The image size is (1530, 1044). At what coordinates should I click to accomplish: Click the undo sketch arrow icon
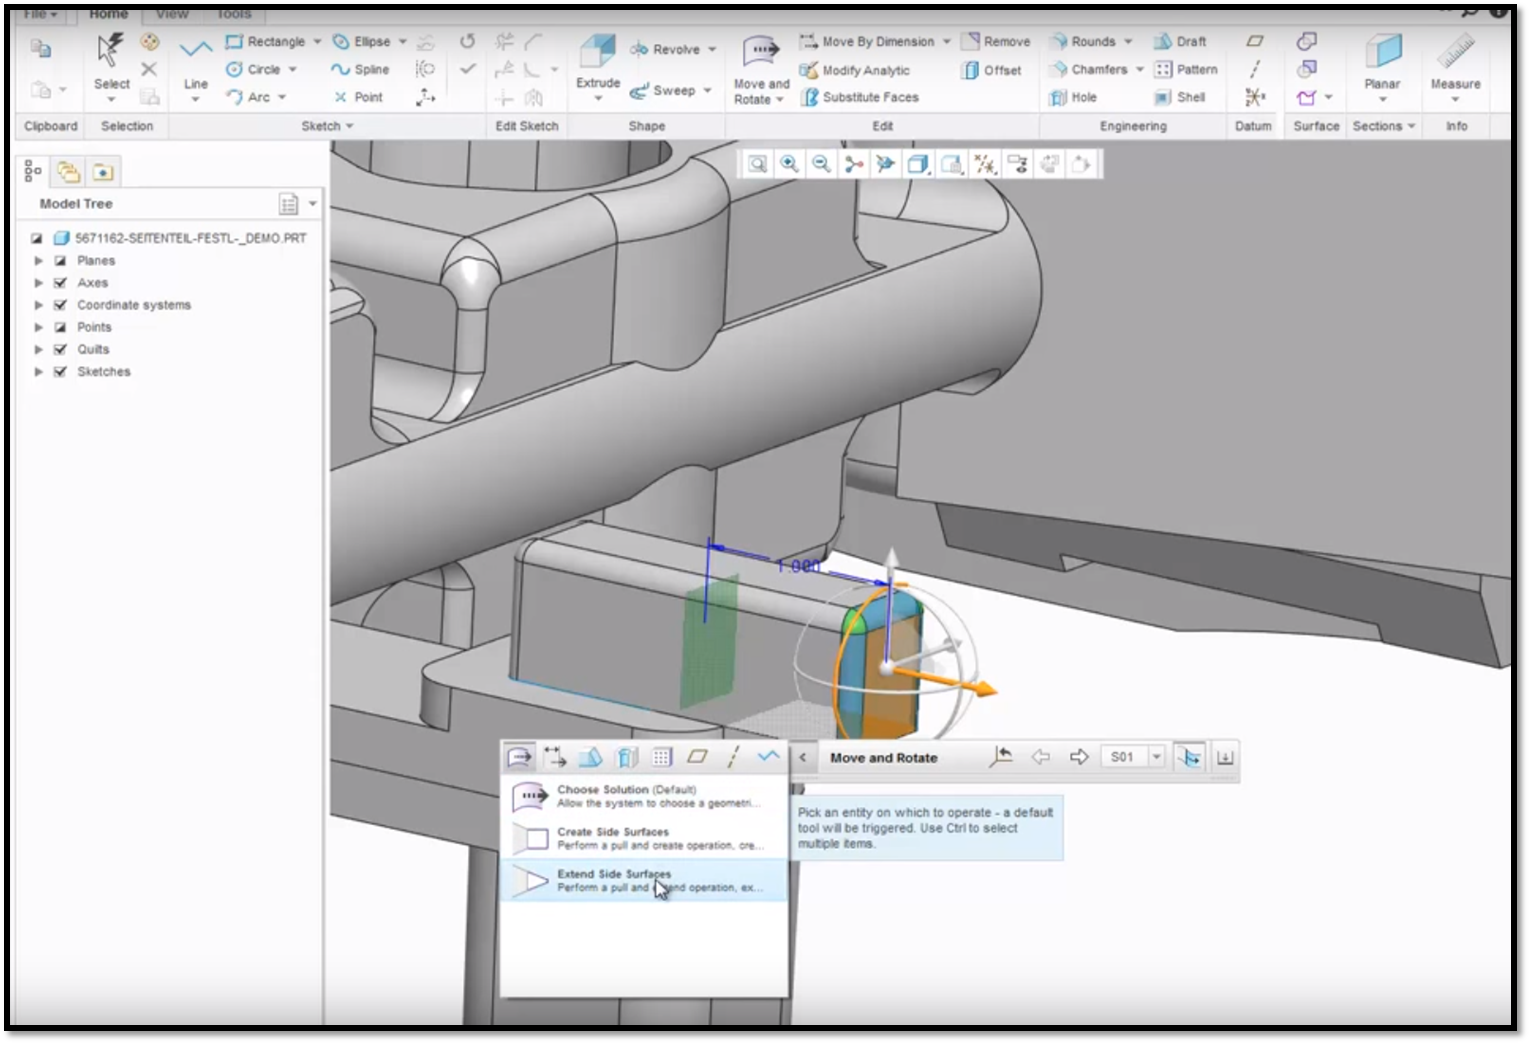click(x=467, y=41)
